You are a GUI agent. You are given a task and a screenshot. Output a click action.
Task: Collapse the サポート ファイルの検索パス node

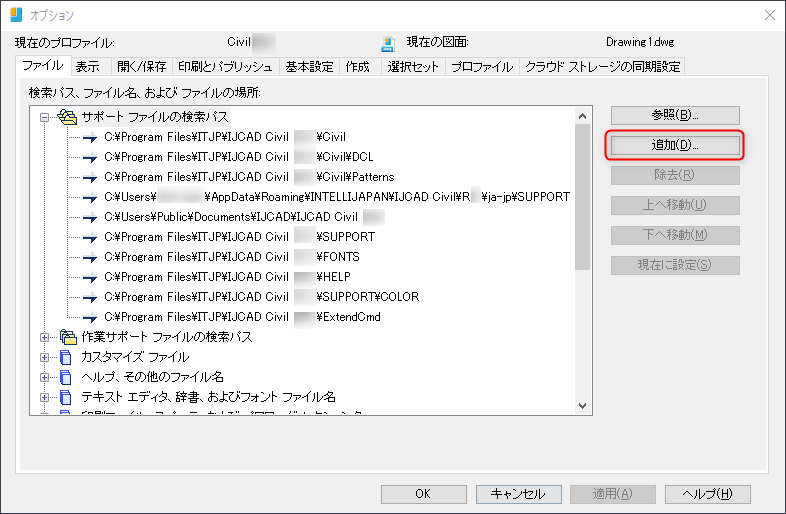[45, 117]
